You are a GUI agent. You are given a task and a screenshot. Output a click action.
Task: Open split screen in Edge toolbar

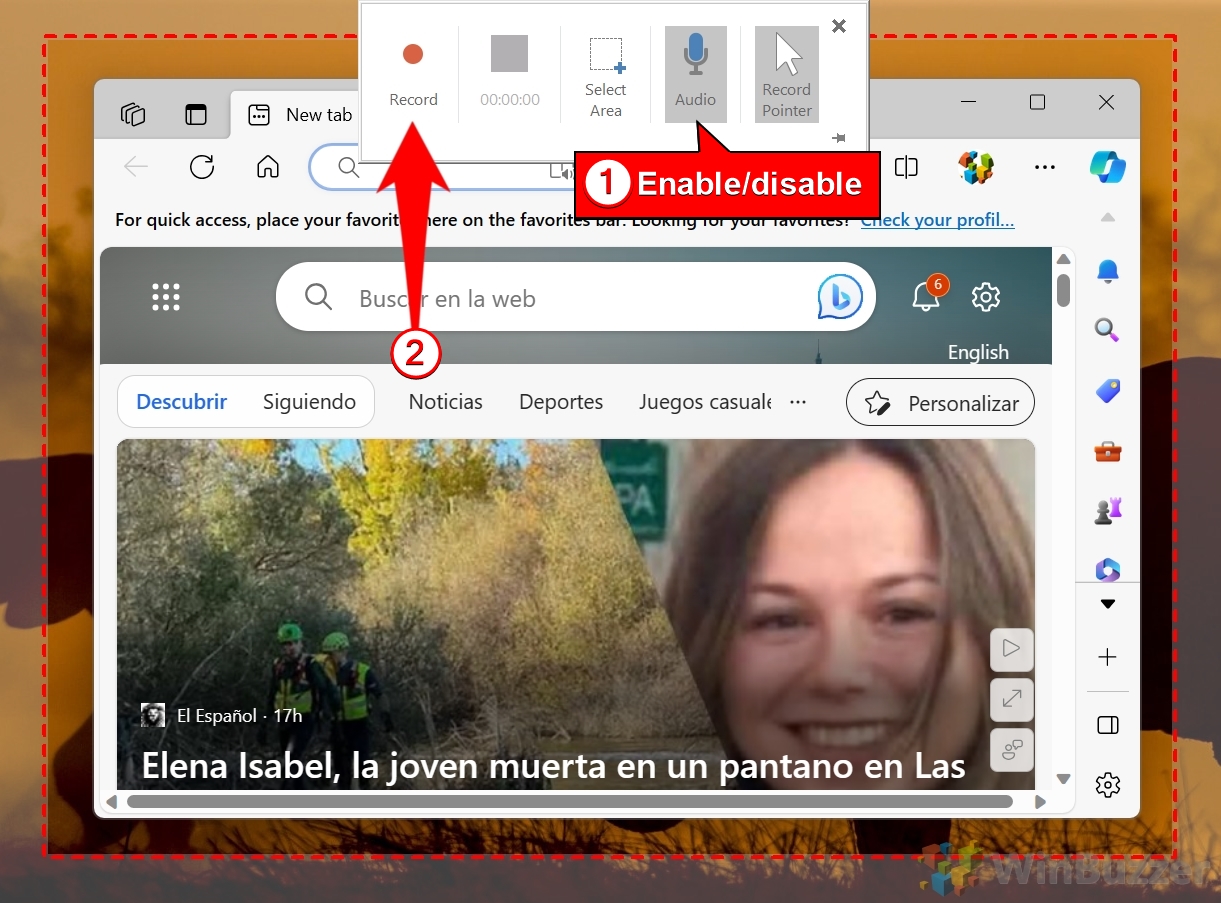click(906, 167)
